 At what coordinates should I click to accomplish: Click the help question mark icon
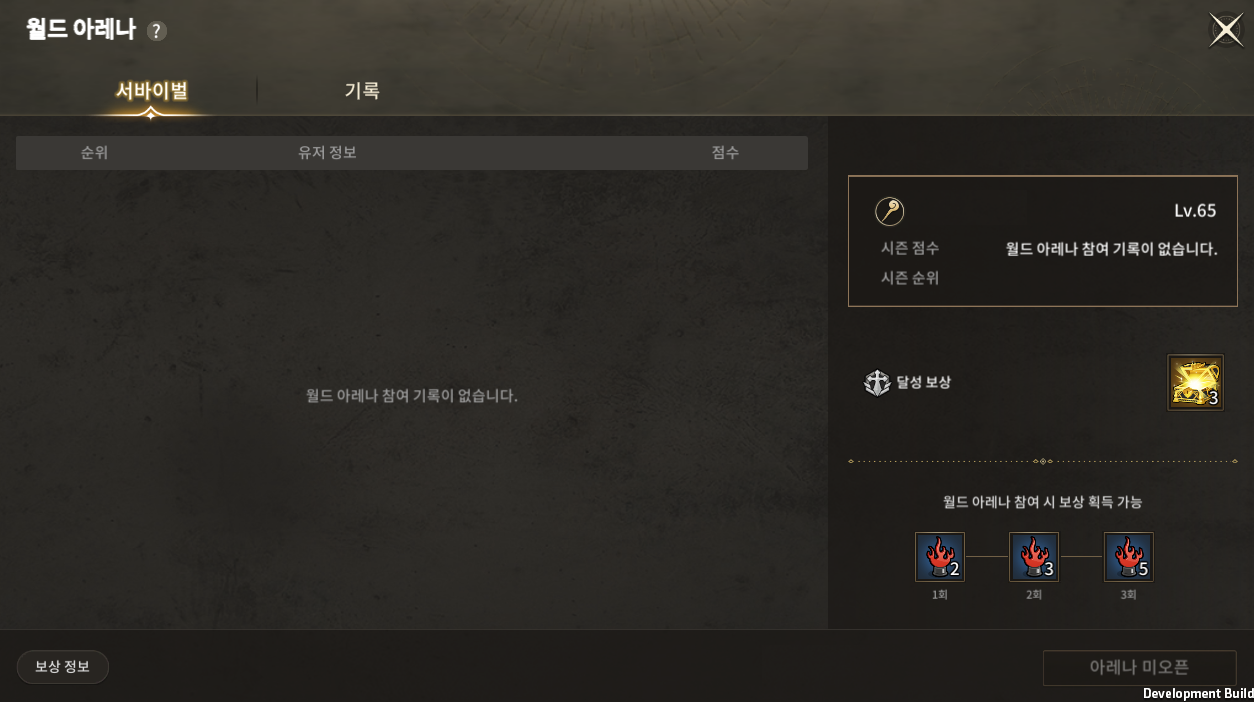click(157, 31)
